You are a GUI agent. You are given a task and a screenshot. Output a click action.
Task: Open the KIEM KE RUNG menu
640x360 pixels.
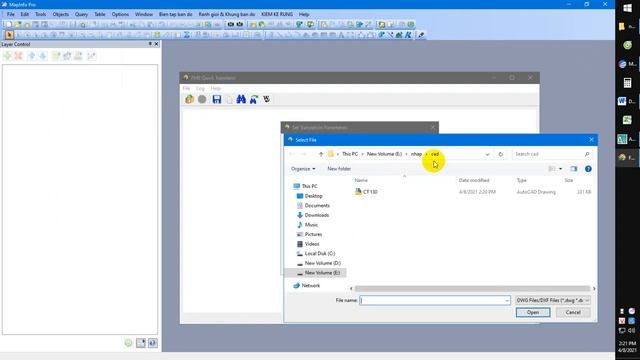[x=277, y=14]
